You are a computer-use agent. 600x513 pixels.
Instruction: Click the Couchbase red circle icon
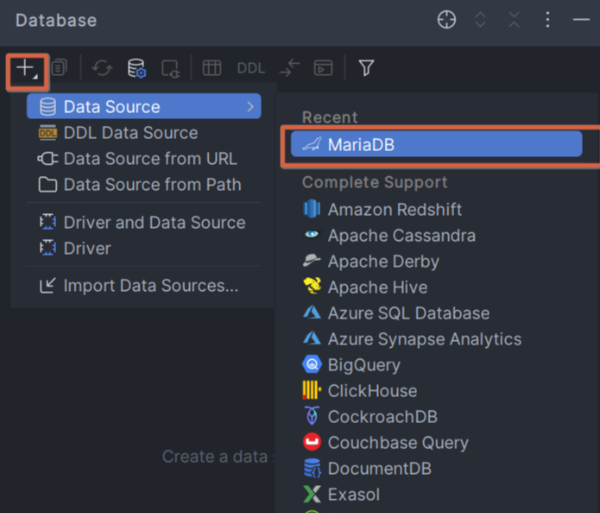(x=312, y=442)
